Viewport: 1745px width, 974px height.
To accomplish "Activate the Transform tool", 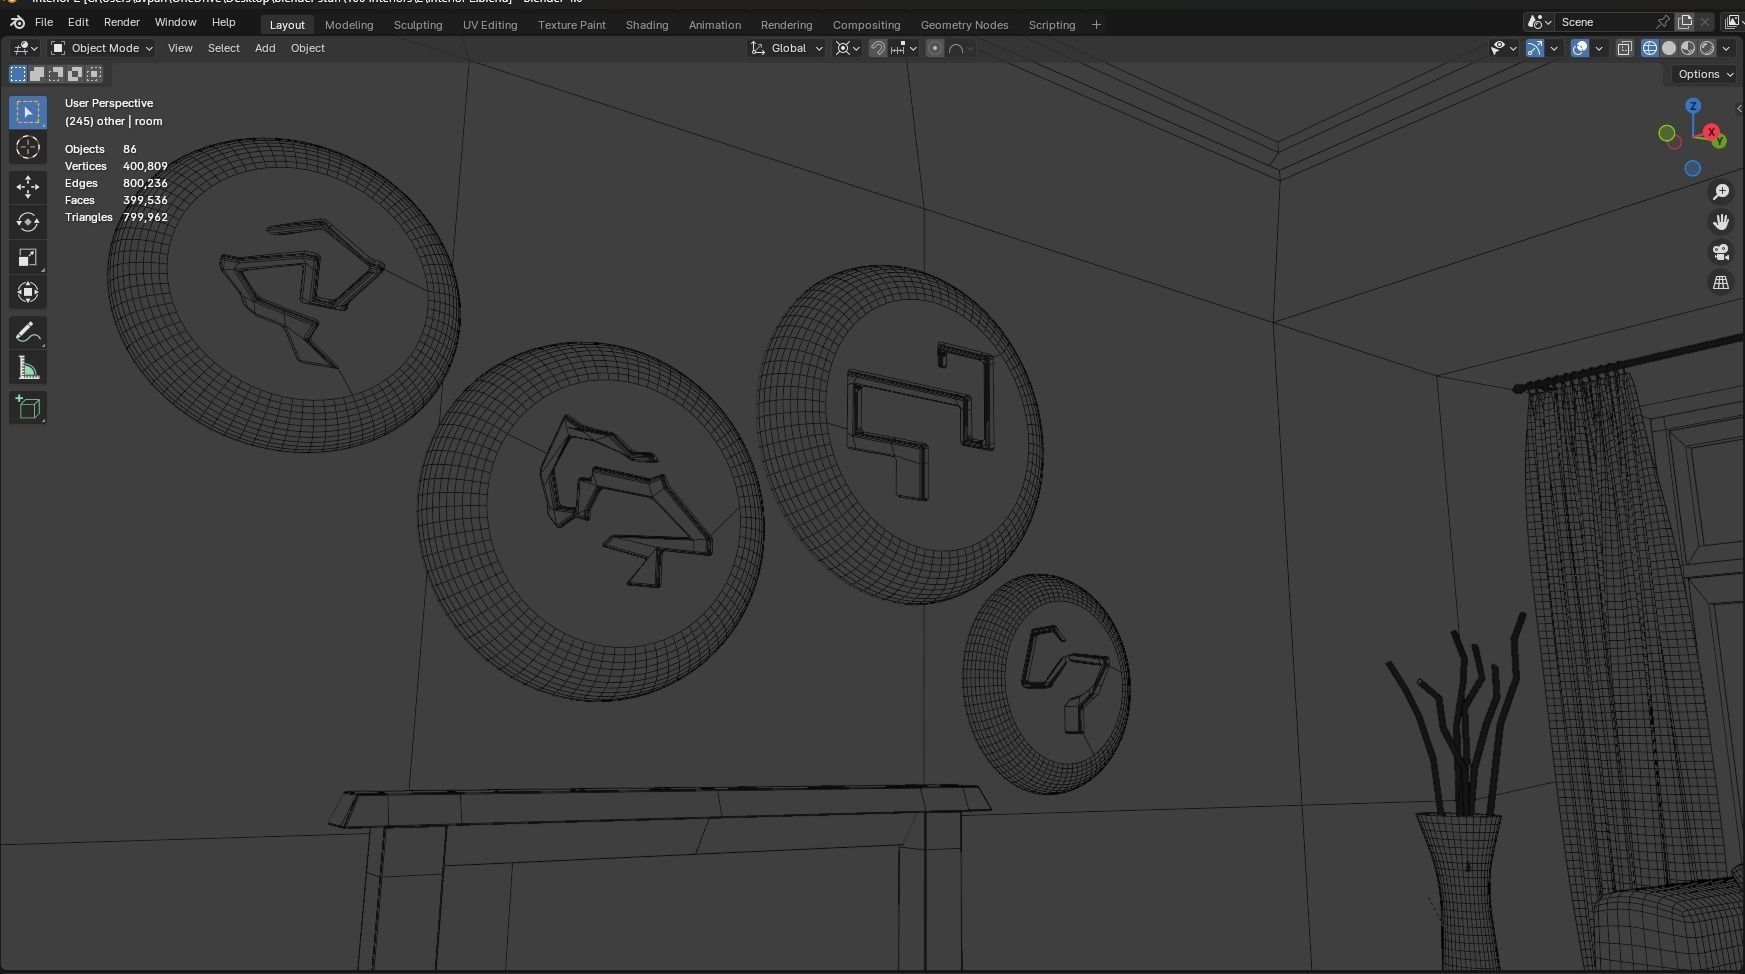I will 28,293.
